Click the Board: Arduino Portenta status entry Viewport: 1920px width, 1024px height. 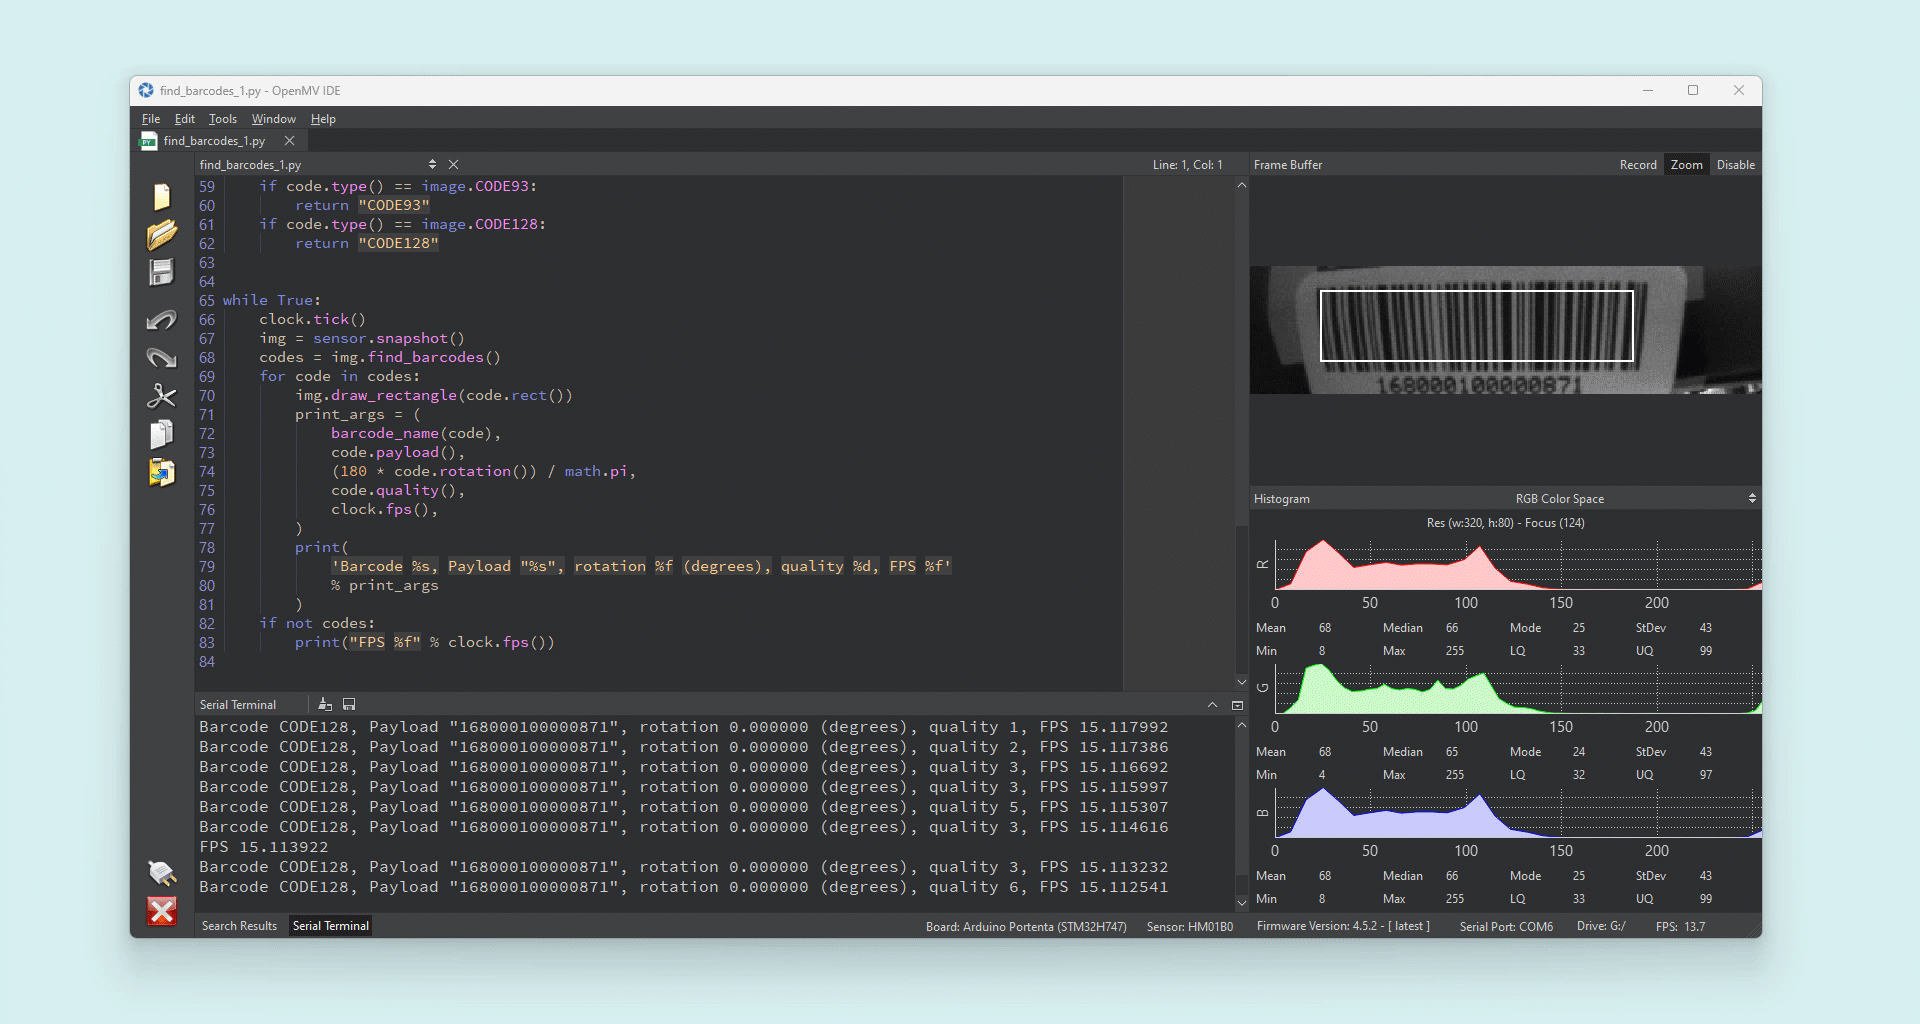click(1026, 926)
